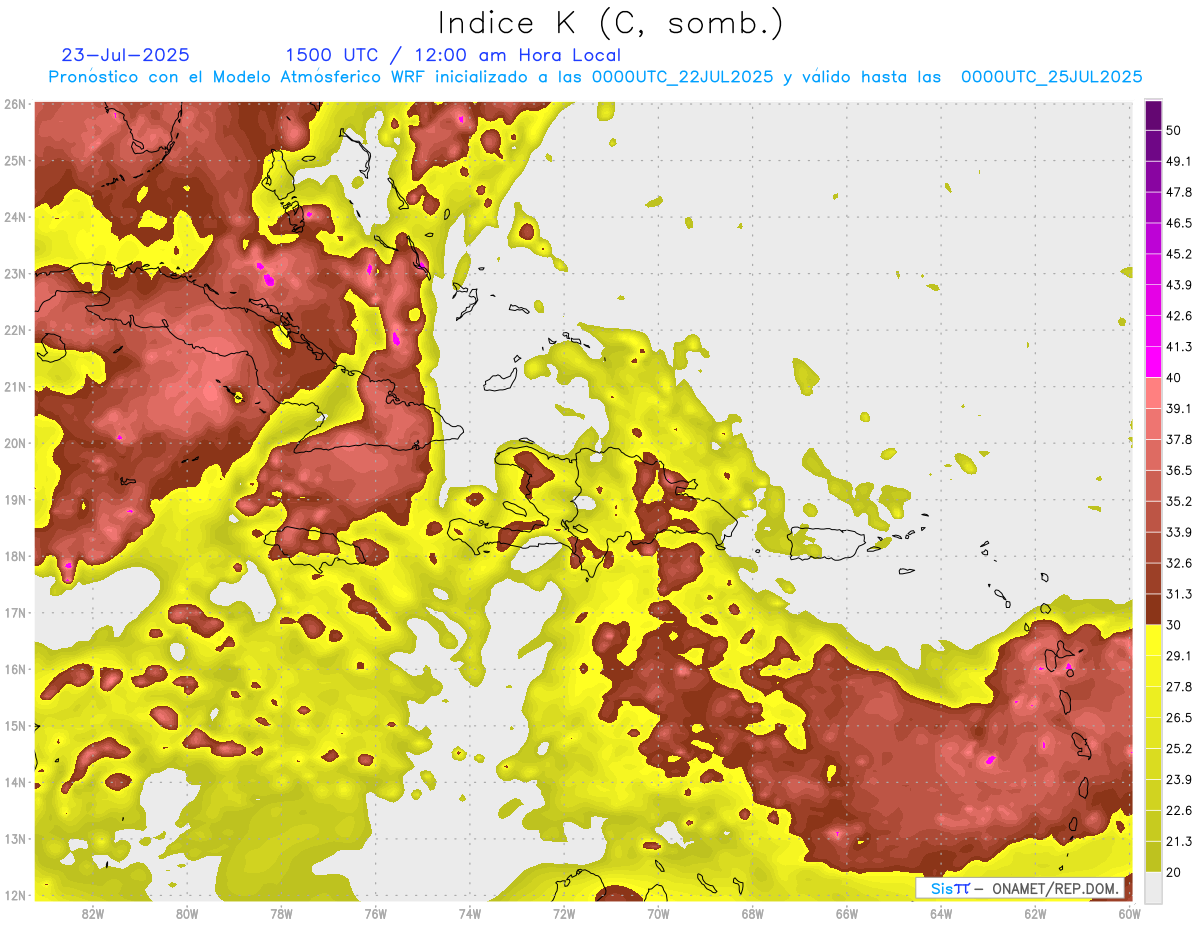The image size is (1200, 927).
Task: Click the colorbar value label 49.1
Action: pyautogui.click(x=1179, y=161)
